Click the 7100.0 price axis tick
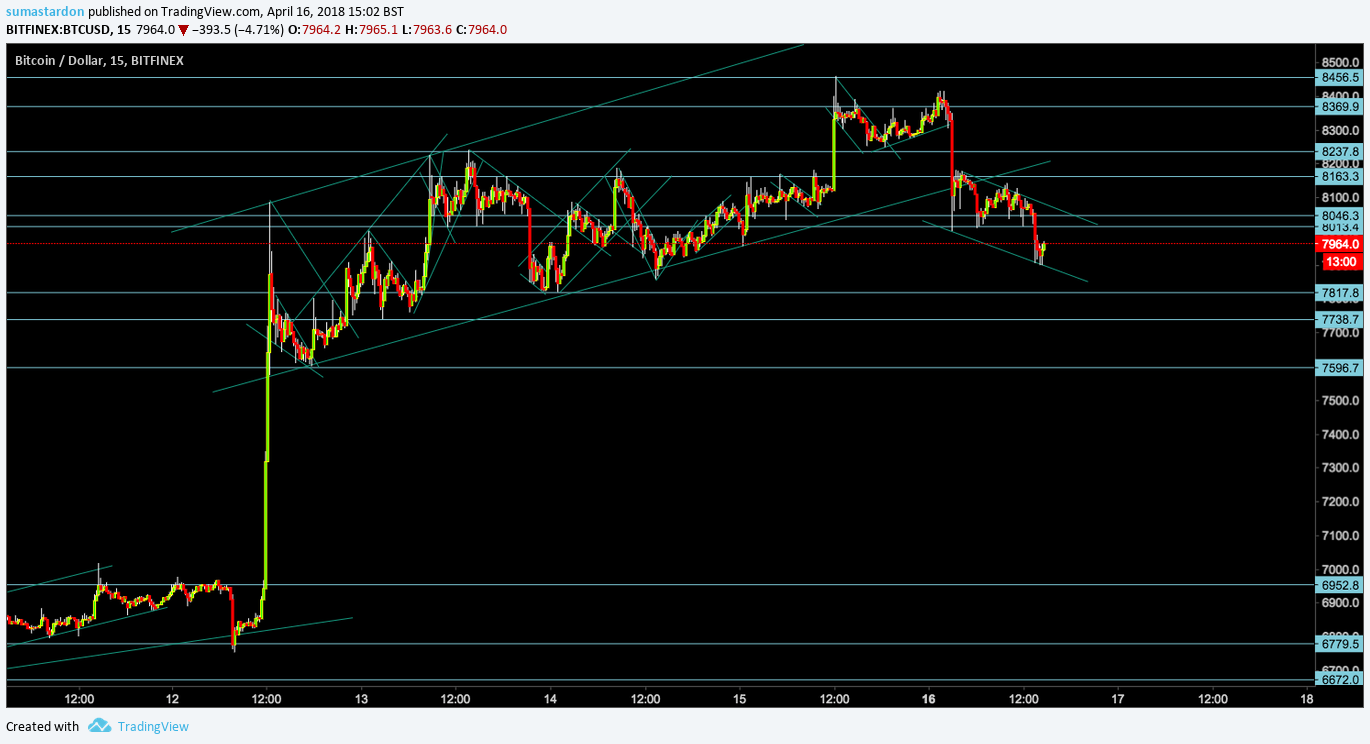 click(1340, 535)
